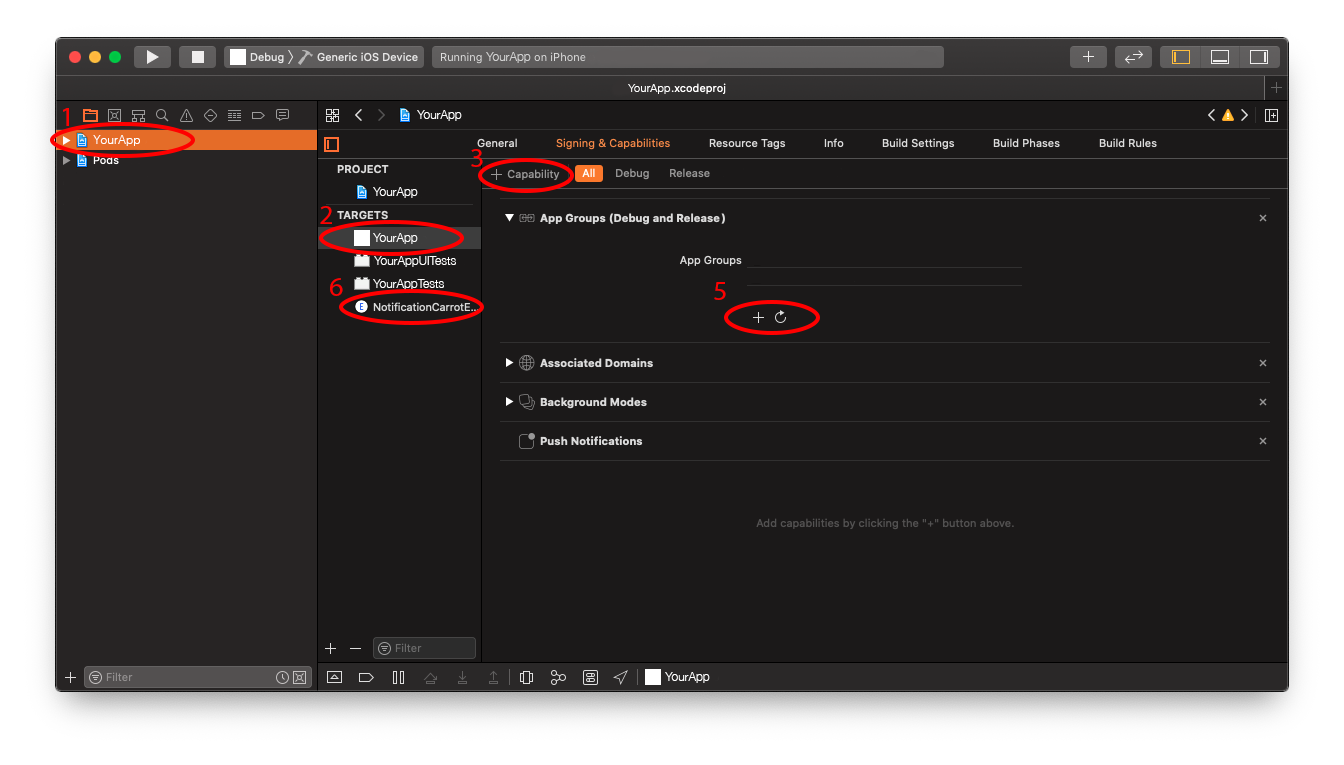Open the Issue navigator warning icon
The height and width of the screenshot is (765, 1344).
[186, 115]
